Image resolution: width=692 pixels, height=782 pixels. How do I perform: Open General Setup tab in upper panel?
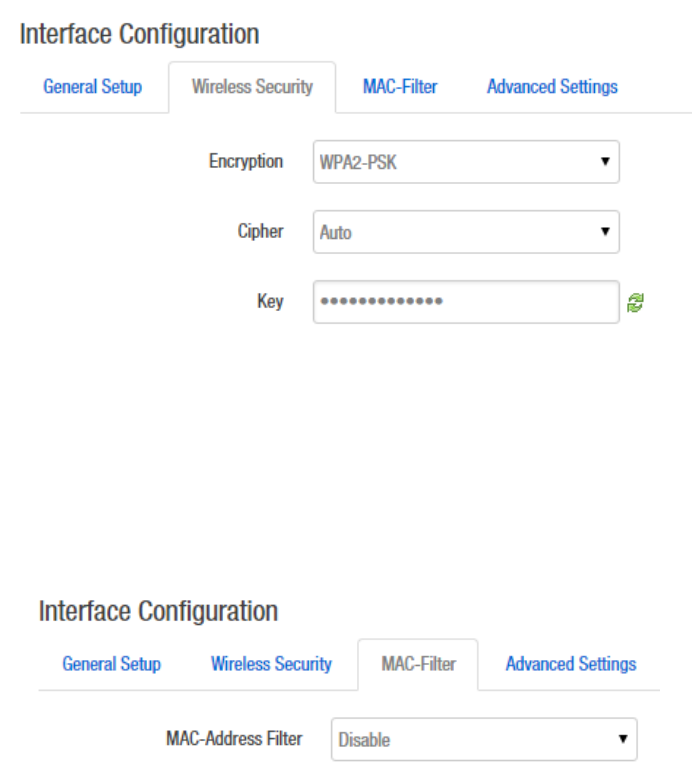pyautogui.click(x=92, y=87)
